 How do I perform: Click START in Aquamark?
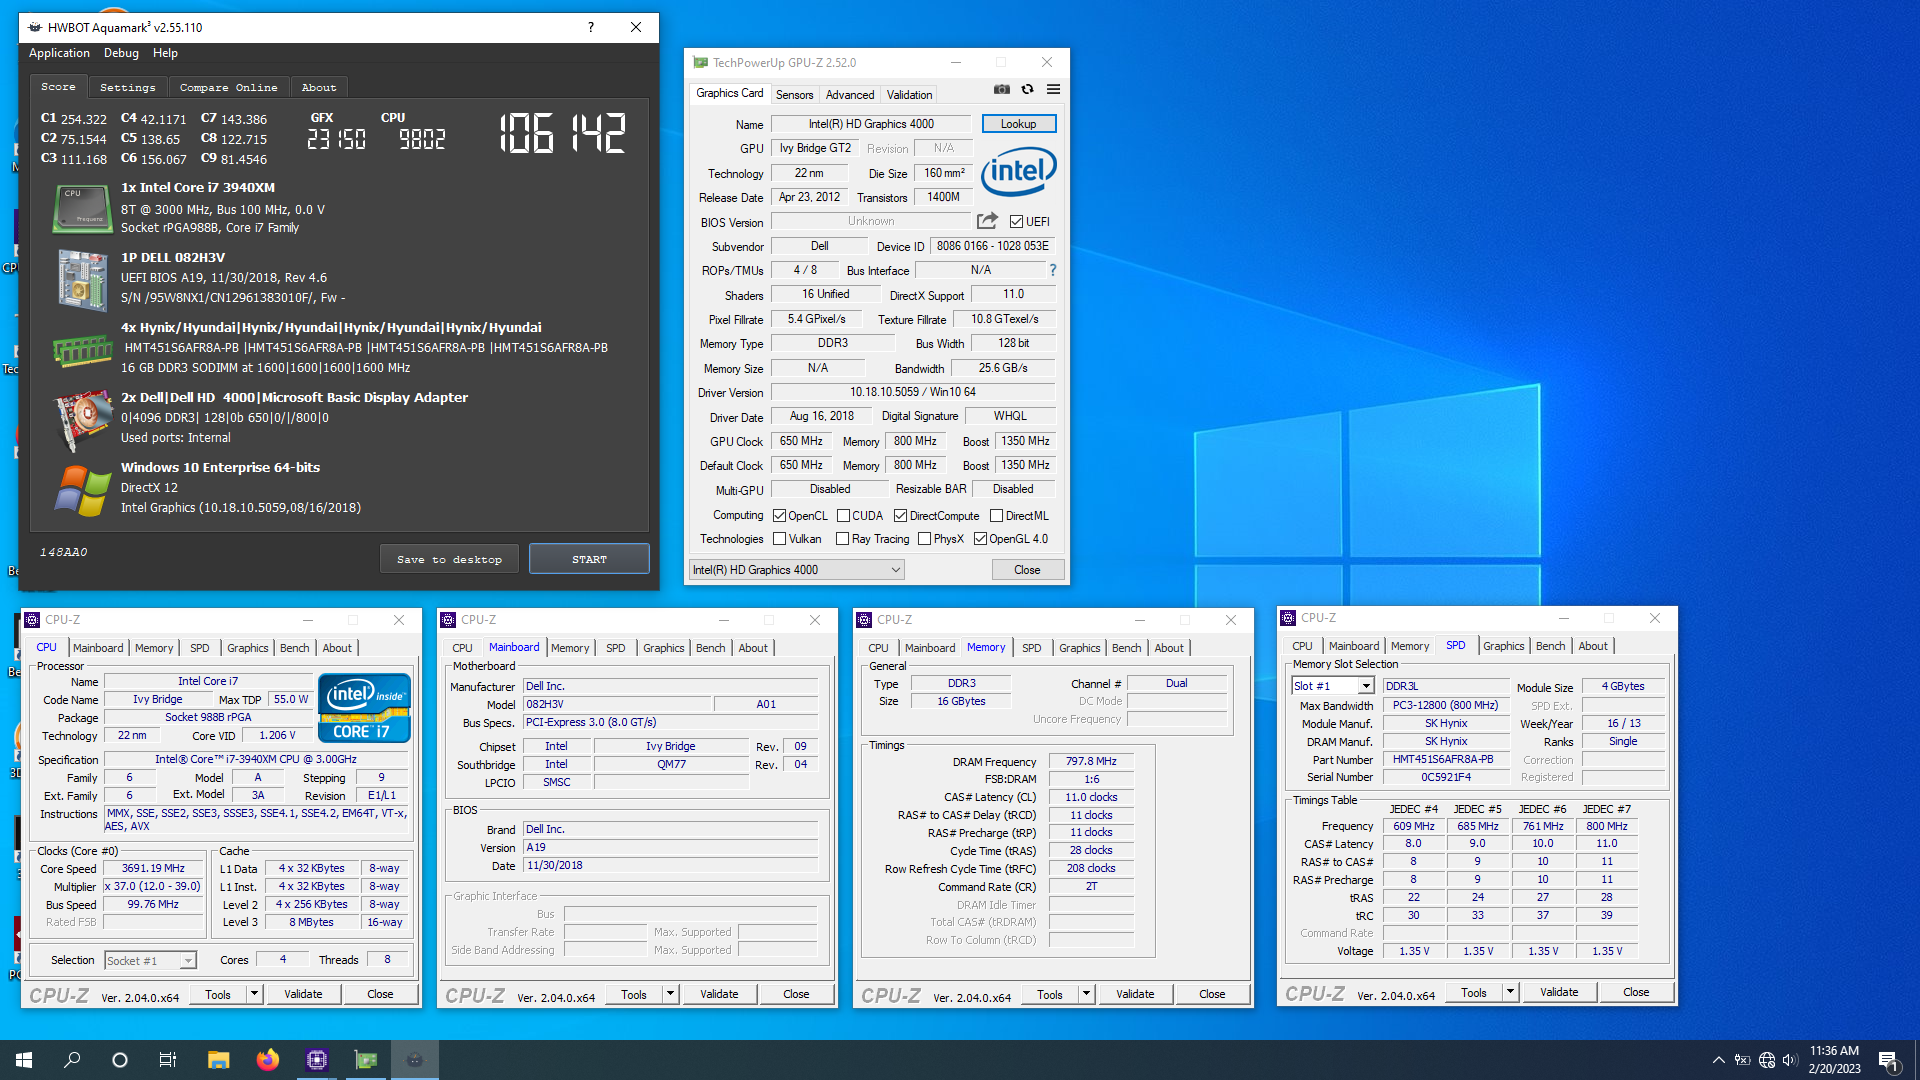click(x=589, y=559)
